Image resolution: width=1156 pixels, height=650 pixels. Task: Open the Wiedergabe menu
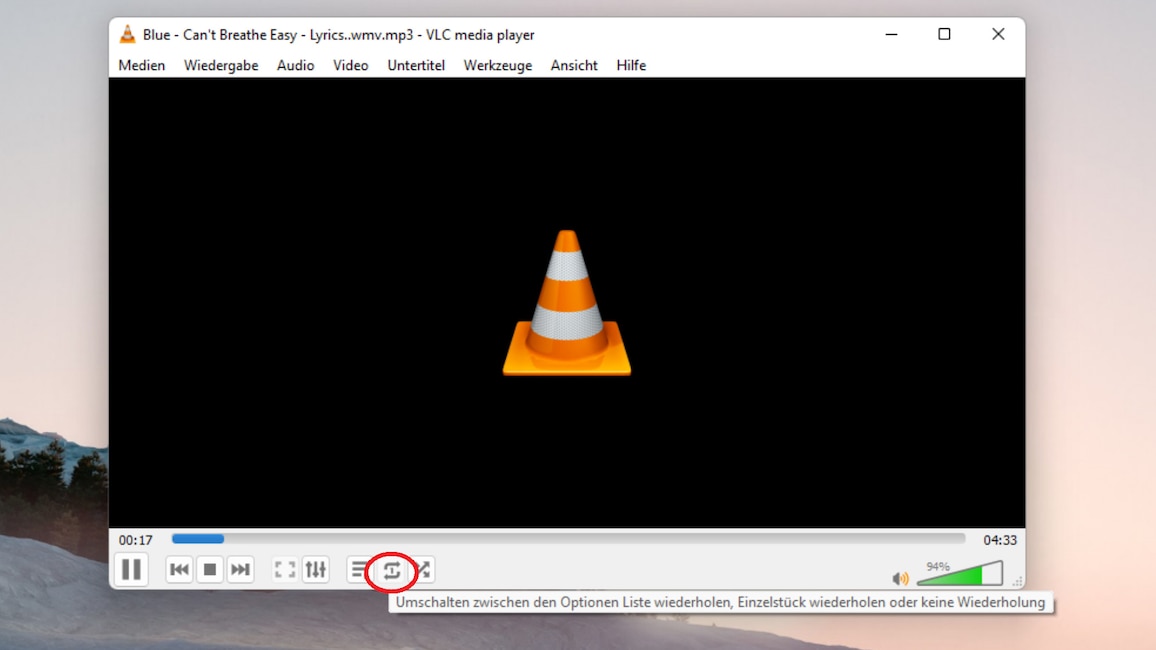click(220, 65)
